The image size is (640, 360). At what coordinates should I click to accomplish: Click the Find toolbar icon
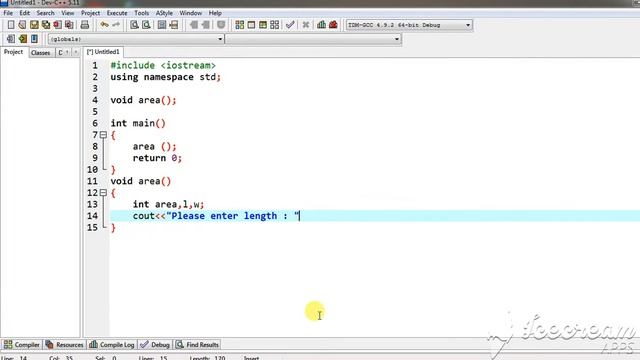point(134,25)
